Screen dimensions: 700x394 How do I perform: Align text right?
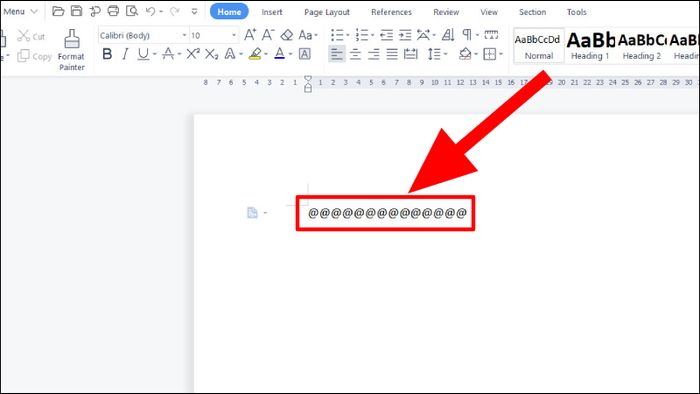point(374,54)
